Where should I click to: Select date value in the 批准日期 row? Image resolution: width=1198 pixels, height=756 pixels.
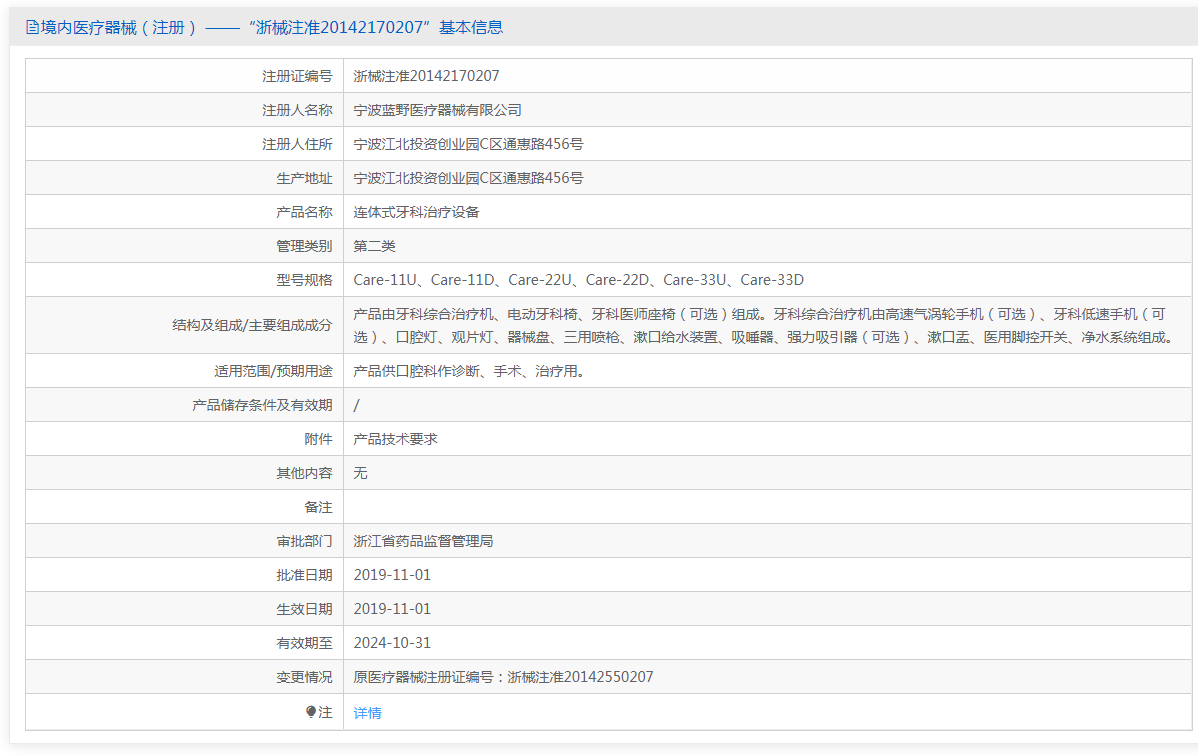click(x=392, y=575)
